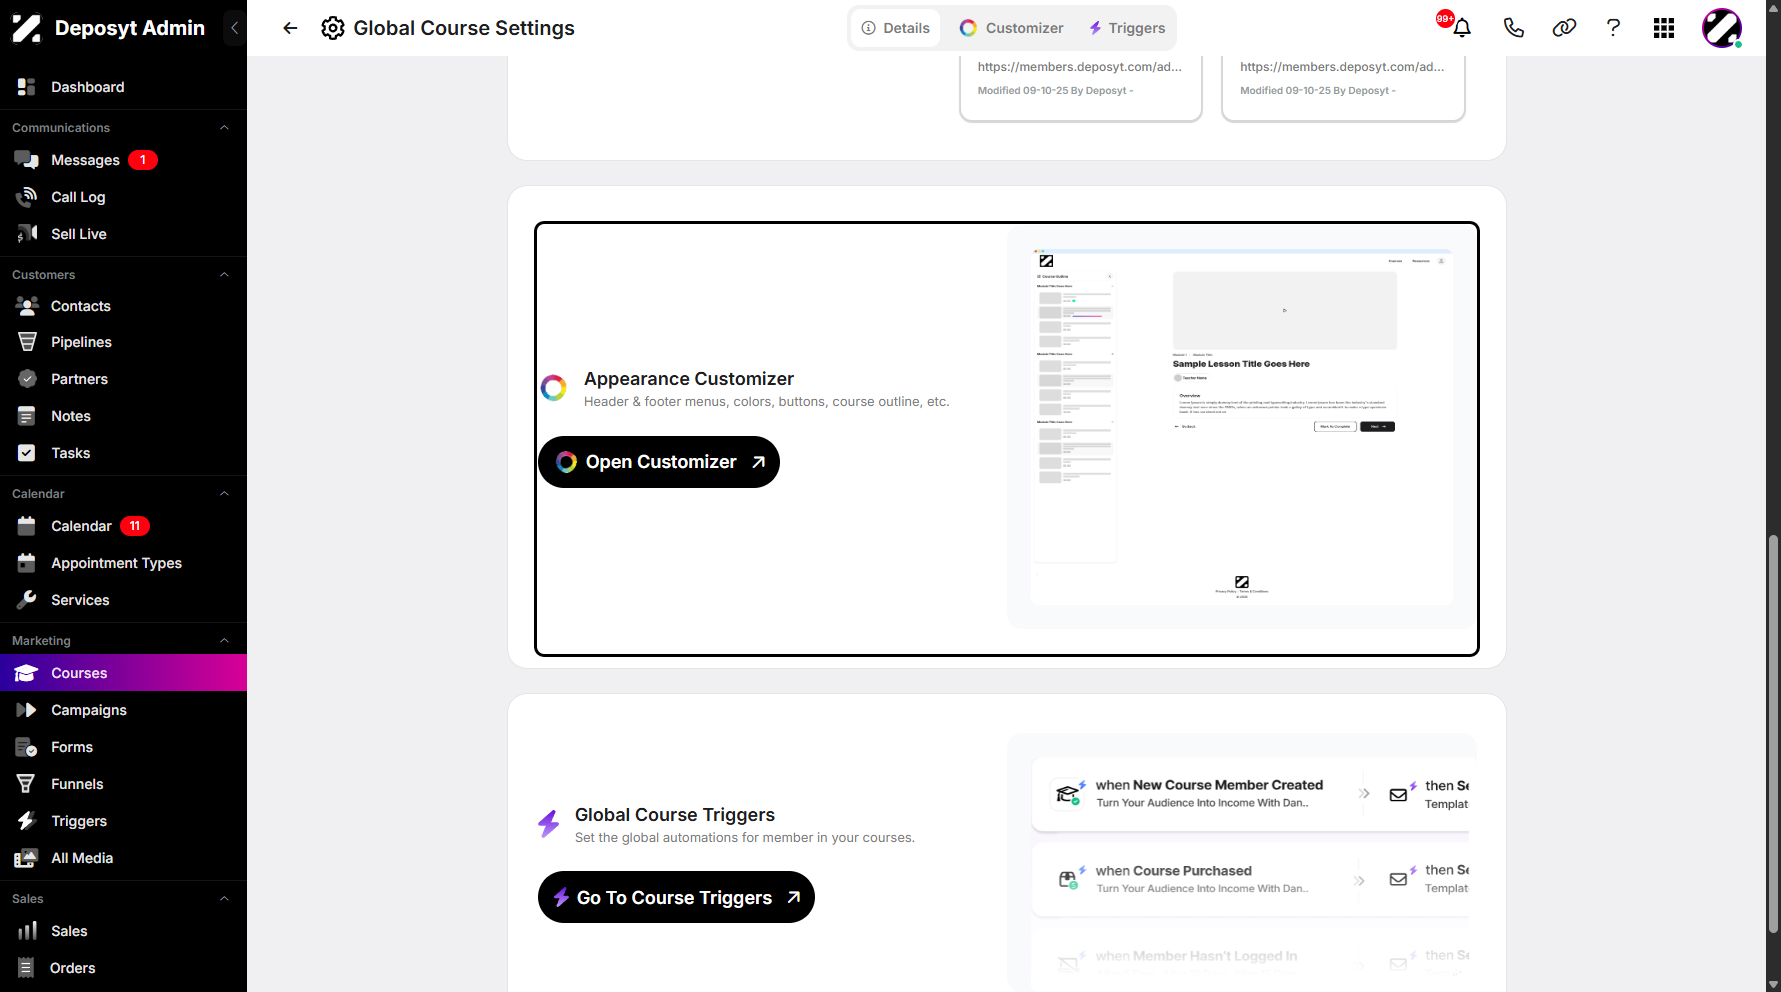The height and width of the screenshot is (992, 1781).
Task: Click the Appearance Customizer color ring icon
Action: tap(554, 388)
